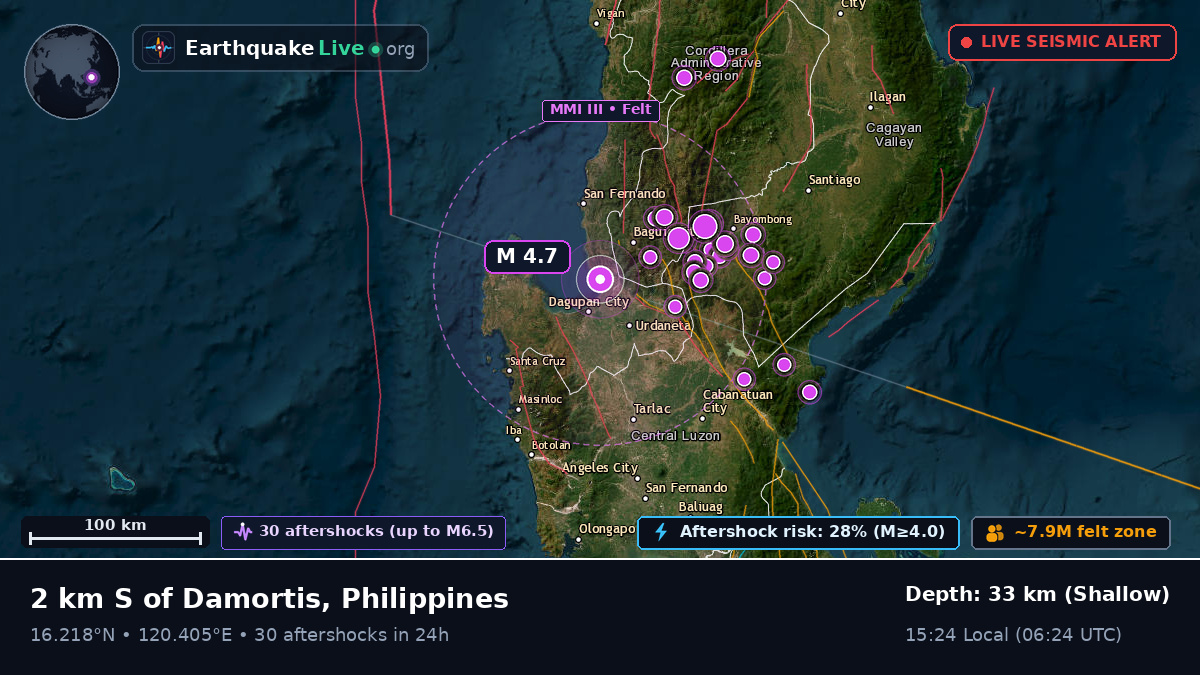The height and width of the screenshot is (675, 1200).
Task: Click the Olongapo map label
Action: (608, 528)
